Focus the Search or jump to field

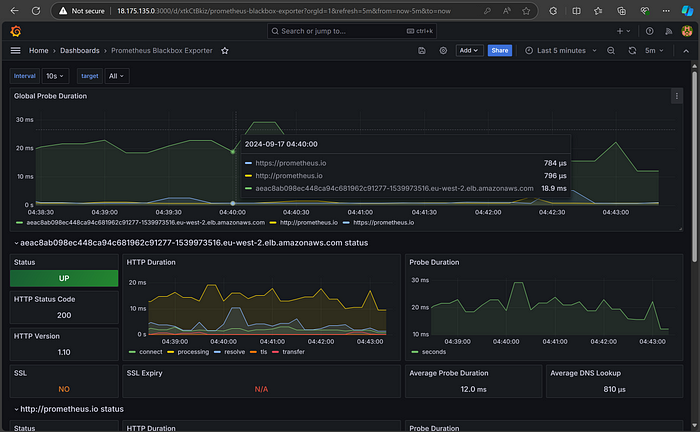click(x=352, y=31)
